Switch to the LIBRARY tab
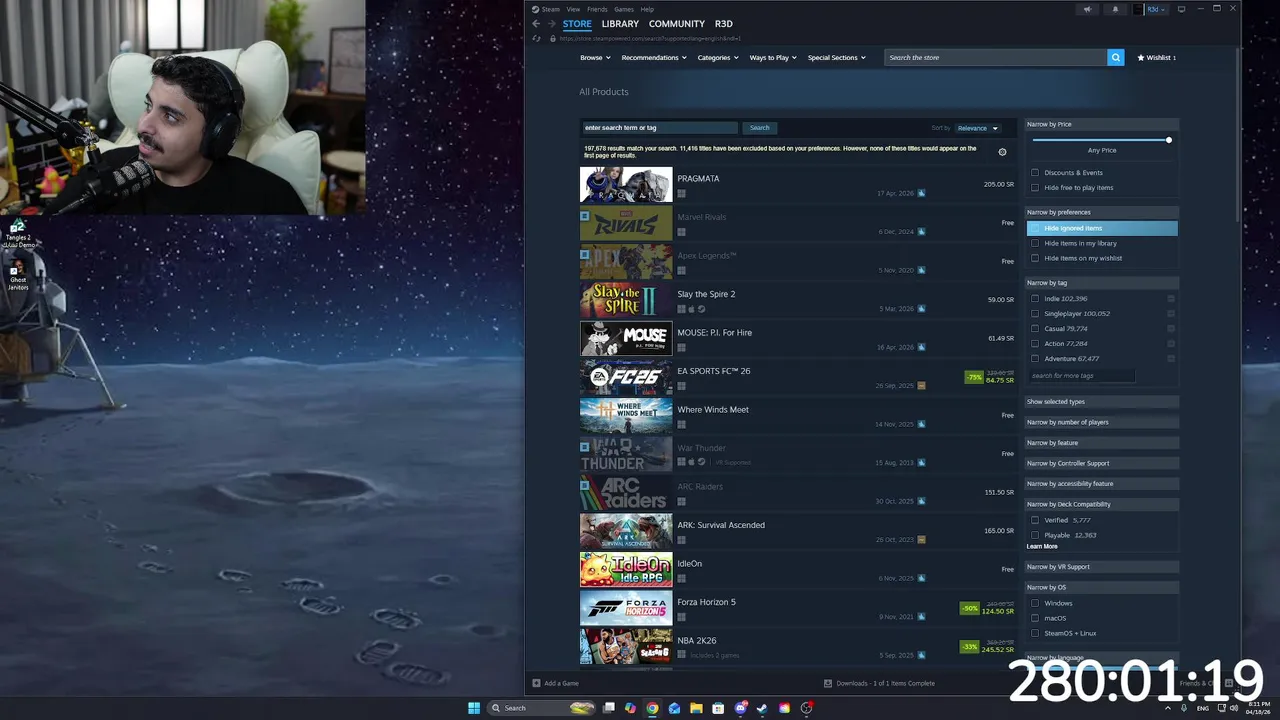 click(620, 24)
